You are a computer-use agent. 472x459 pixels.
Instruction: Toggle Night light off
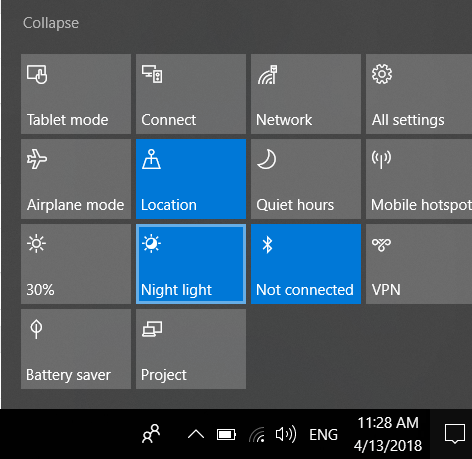pyautogui.click(x=191, y=264)
